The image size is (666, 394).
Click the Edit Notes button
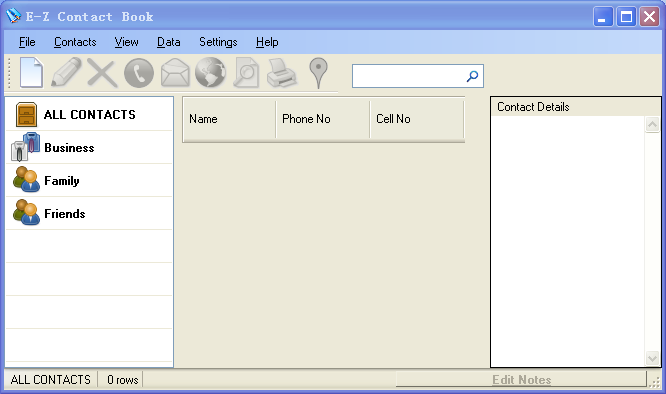(x=521, y=380)
